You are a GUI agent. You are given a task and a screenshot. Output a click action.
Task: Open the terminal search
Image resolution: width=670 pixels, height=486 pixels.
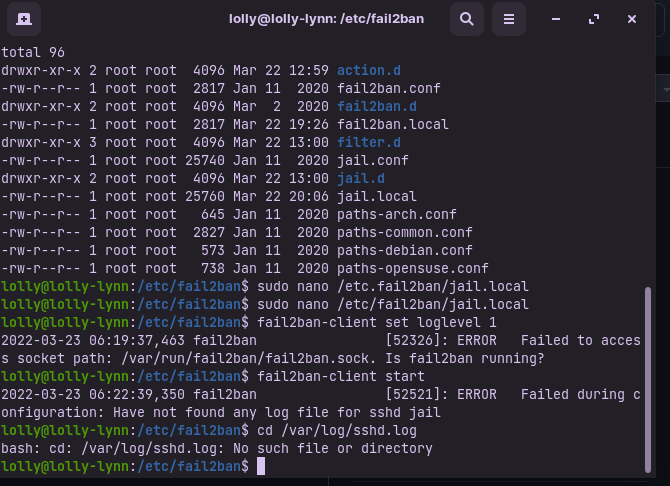[467, 19]
